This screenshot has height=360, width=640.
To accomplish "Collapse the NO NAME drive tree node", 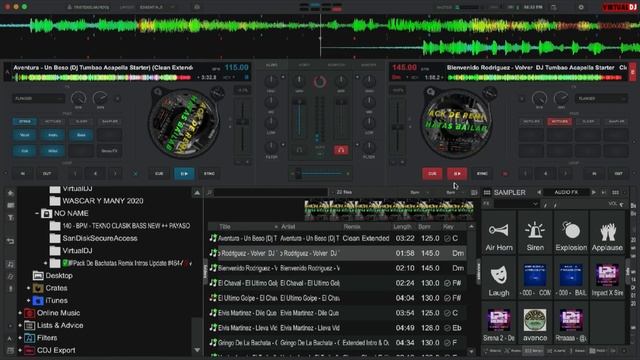I will [x=37, y=213].
